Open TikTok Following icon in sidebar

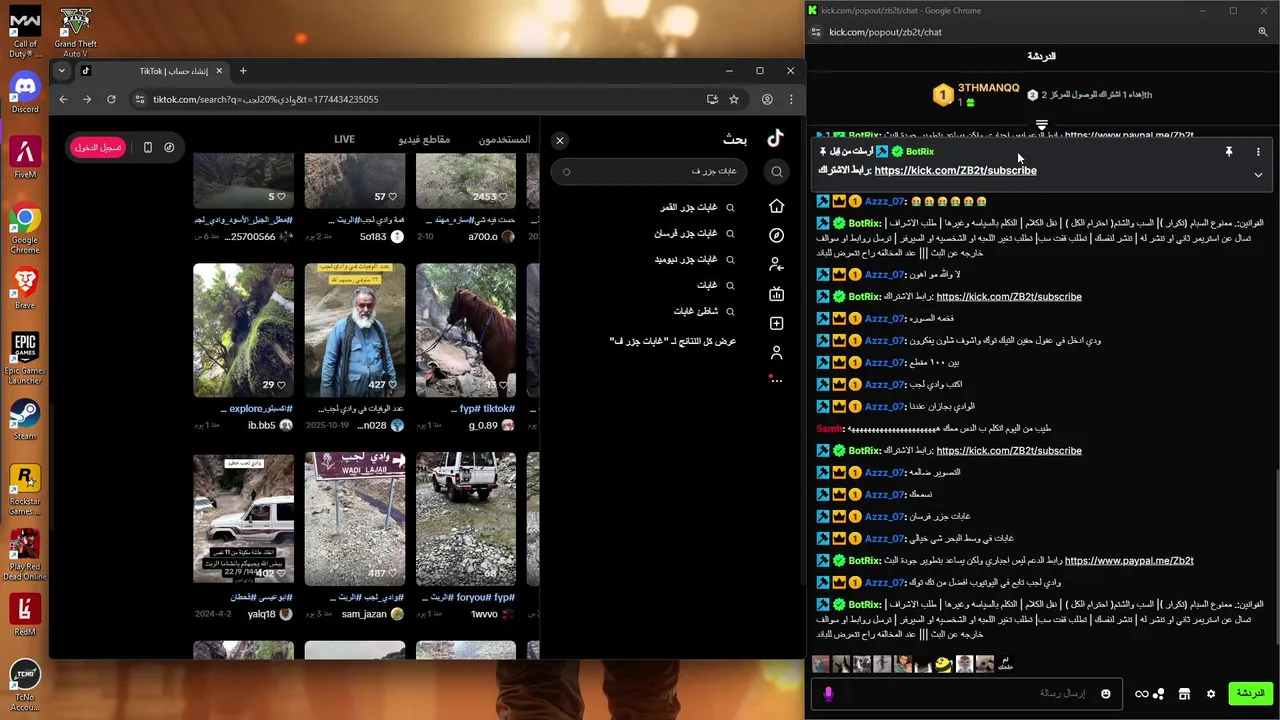coord(776,264)
